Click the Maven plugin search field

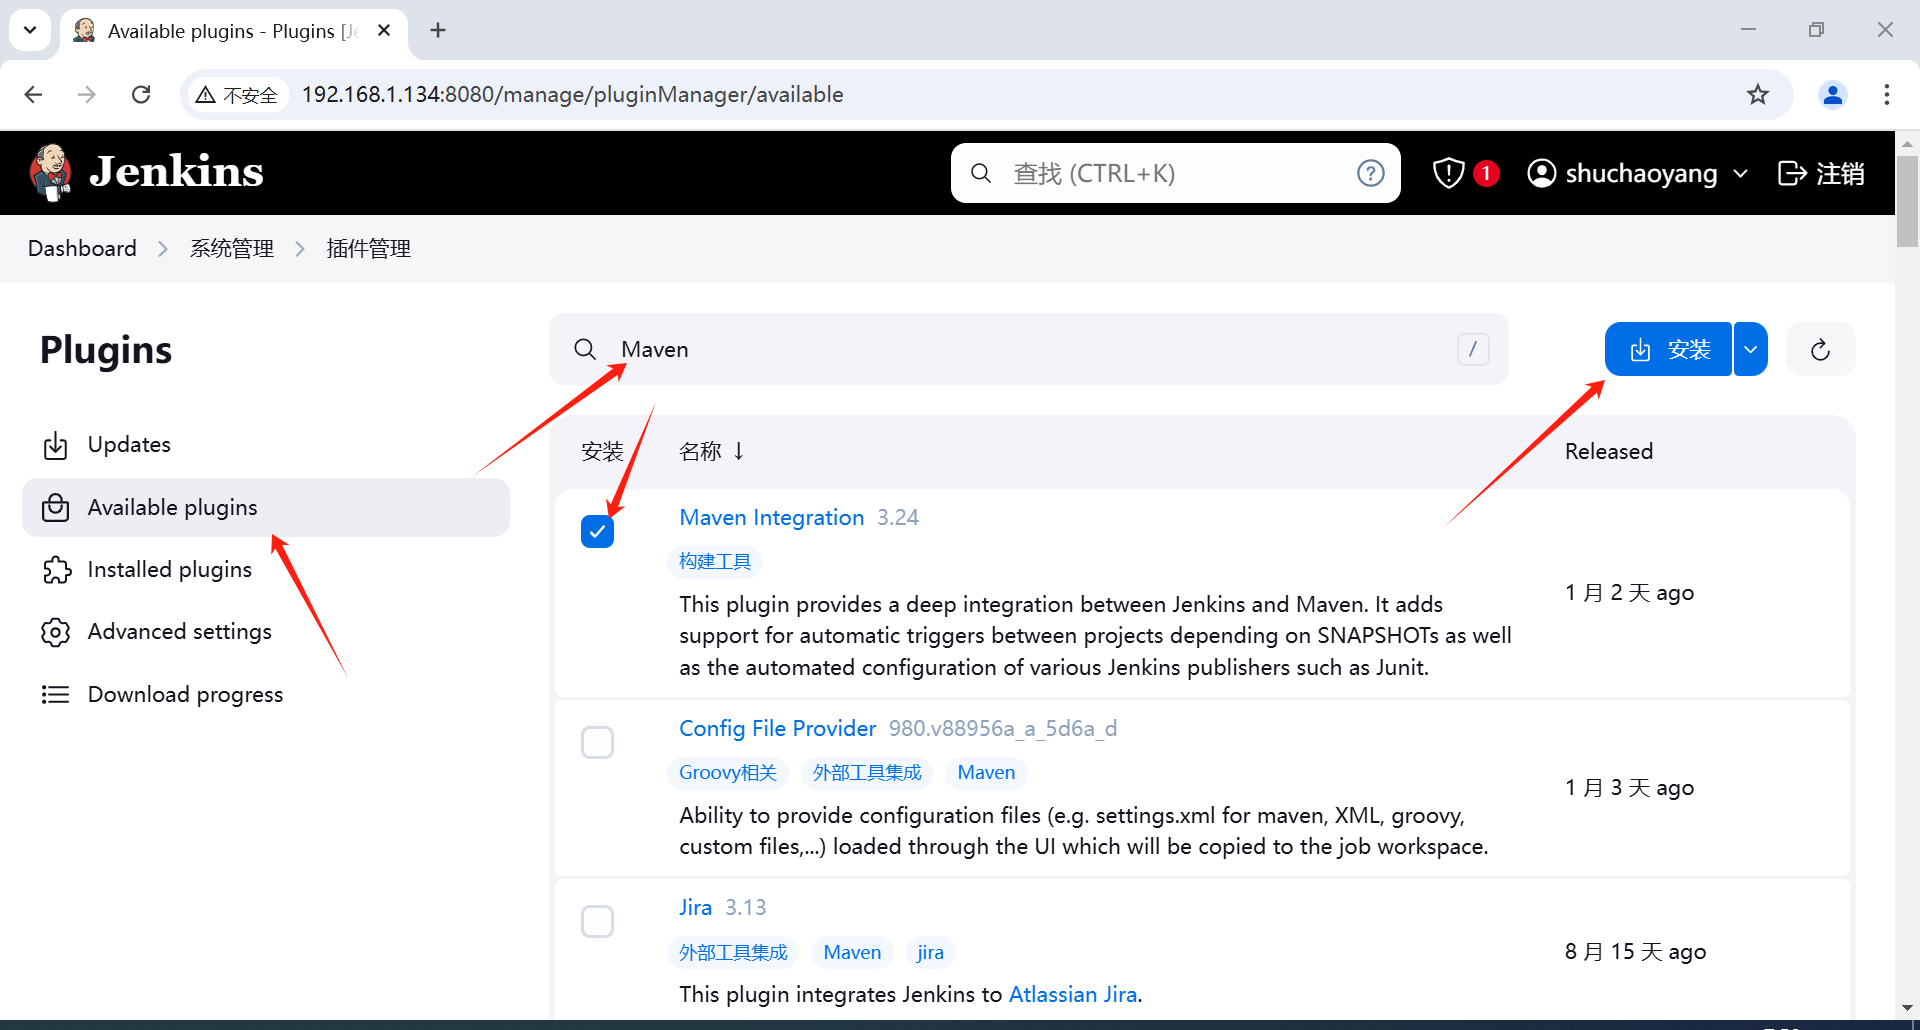[x=1028, y=349]
